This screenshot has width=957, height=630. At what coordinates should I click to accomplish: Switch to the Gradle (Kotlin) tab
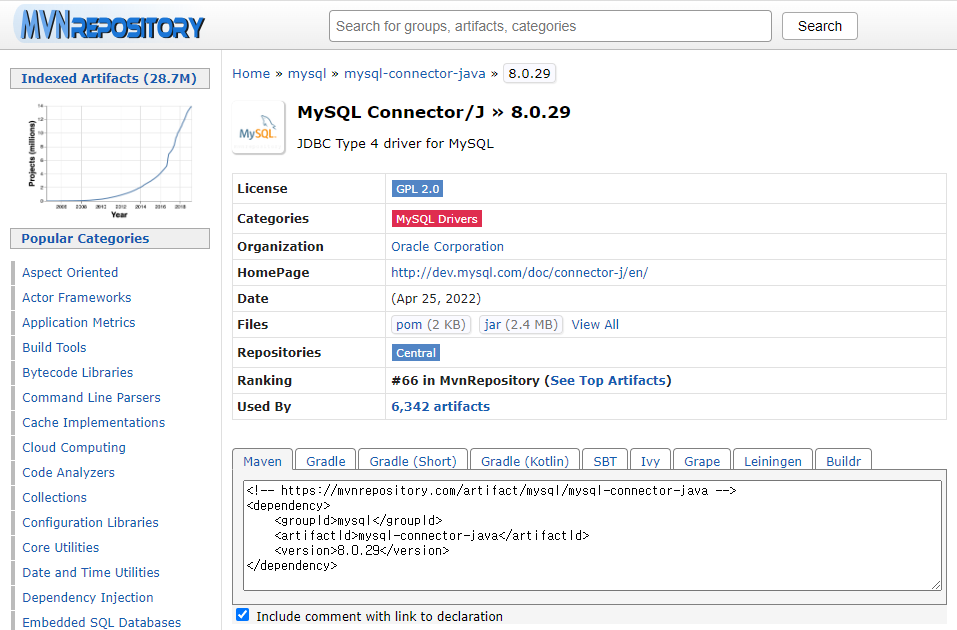point(524,461)
